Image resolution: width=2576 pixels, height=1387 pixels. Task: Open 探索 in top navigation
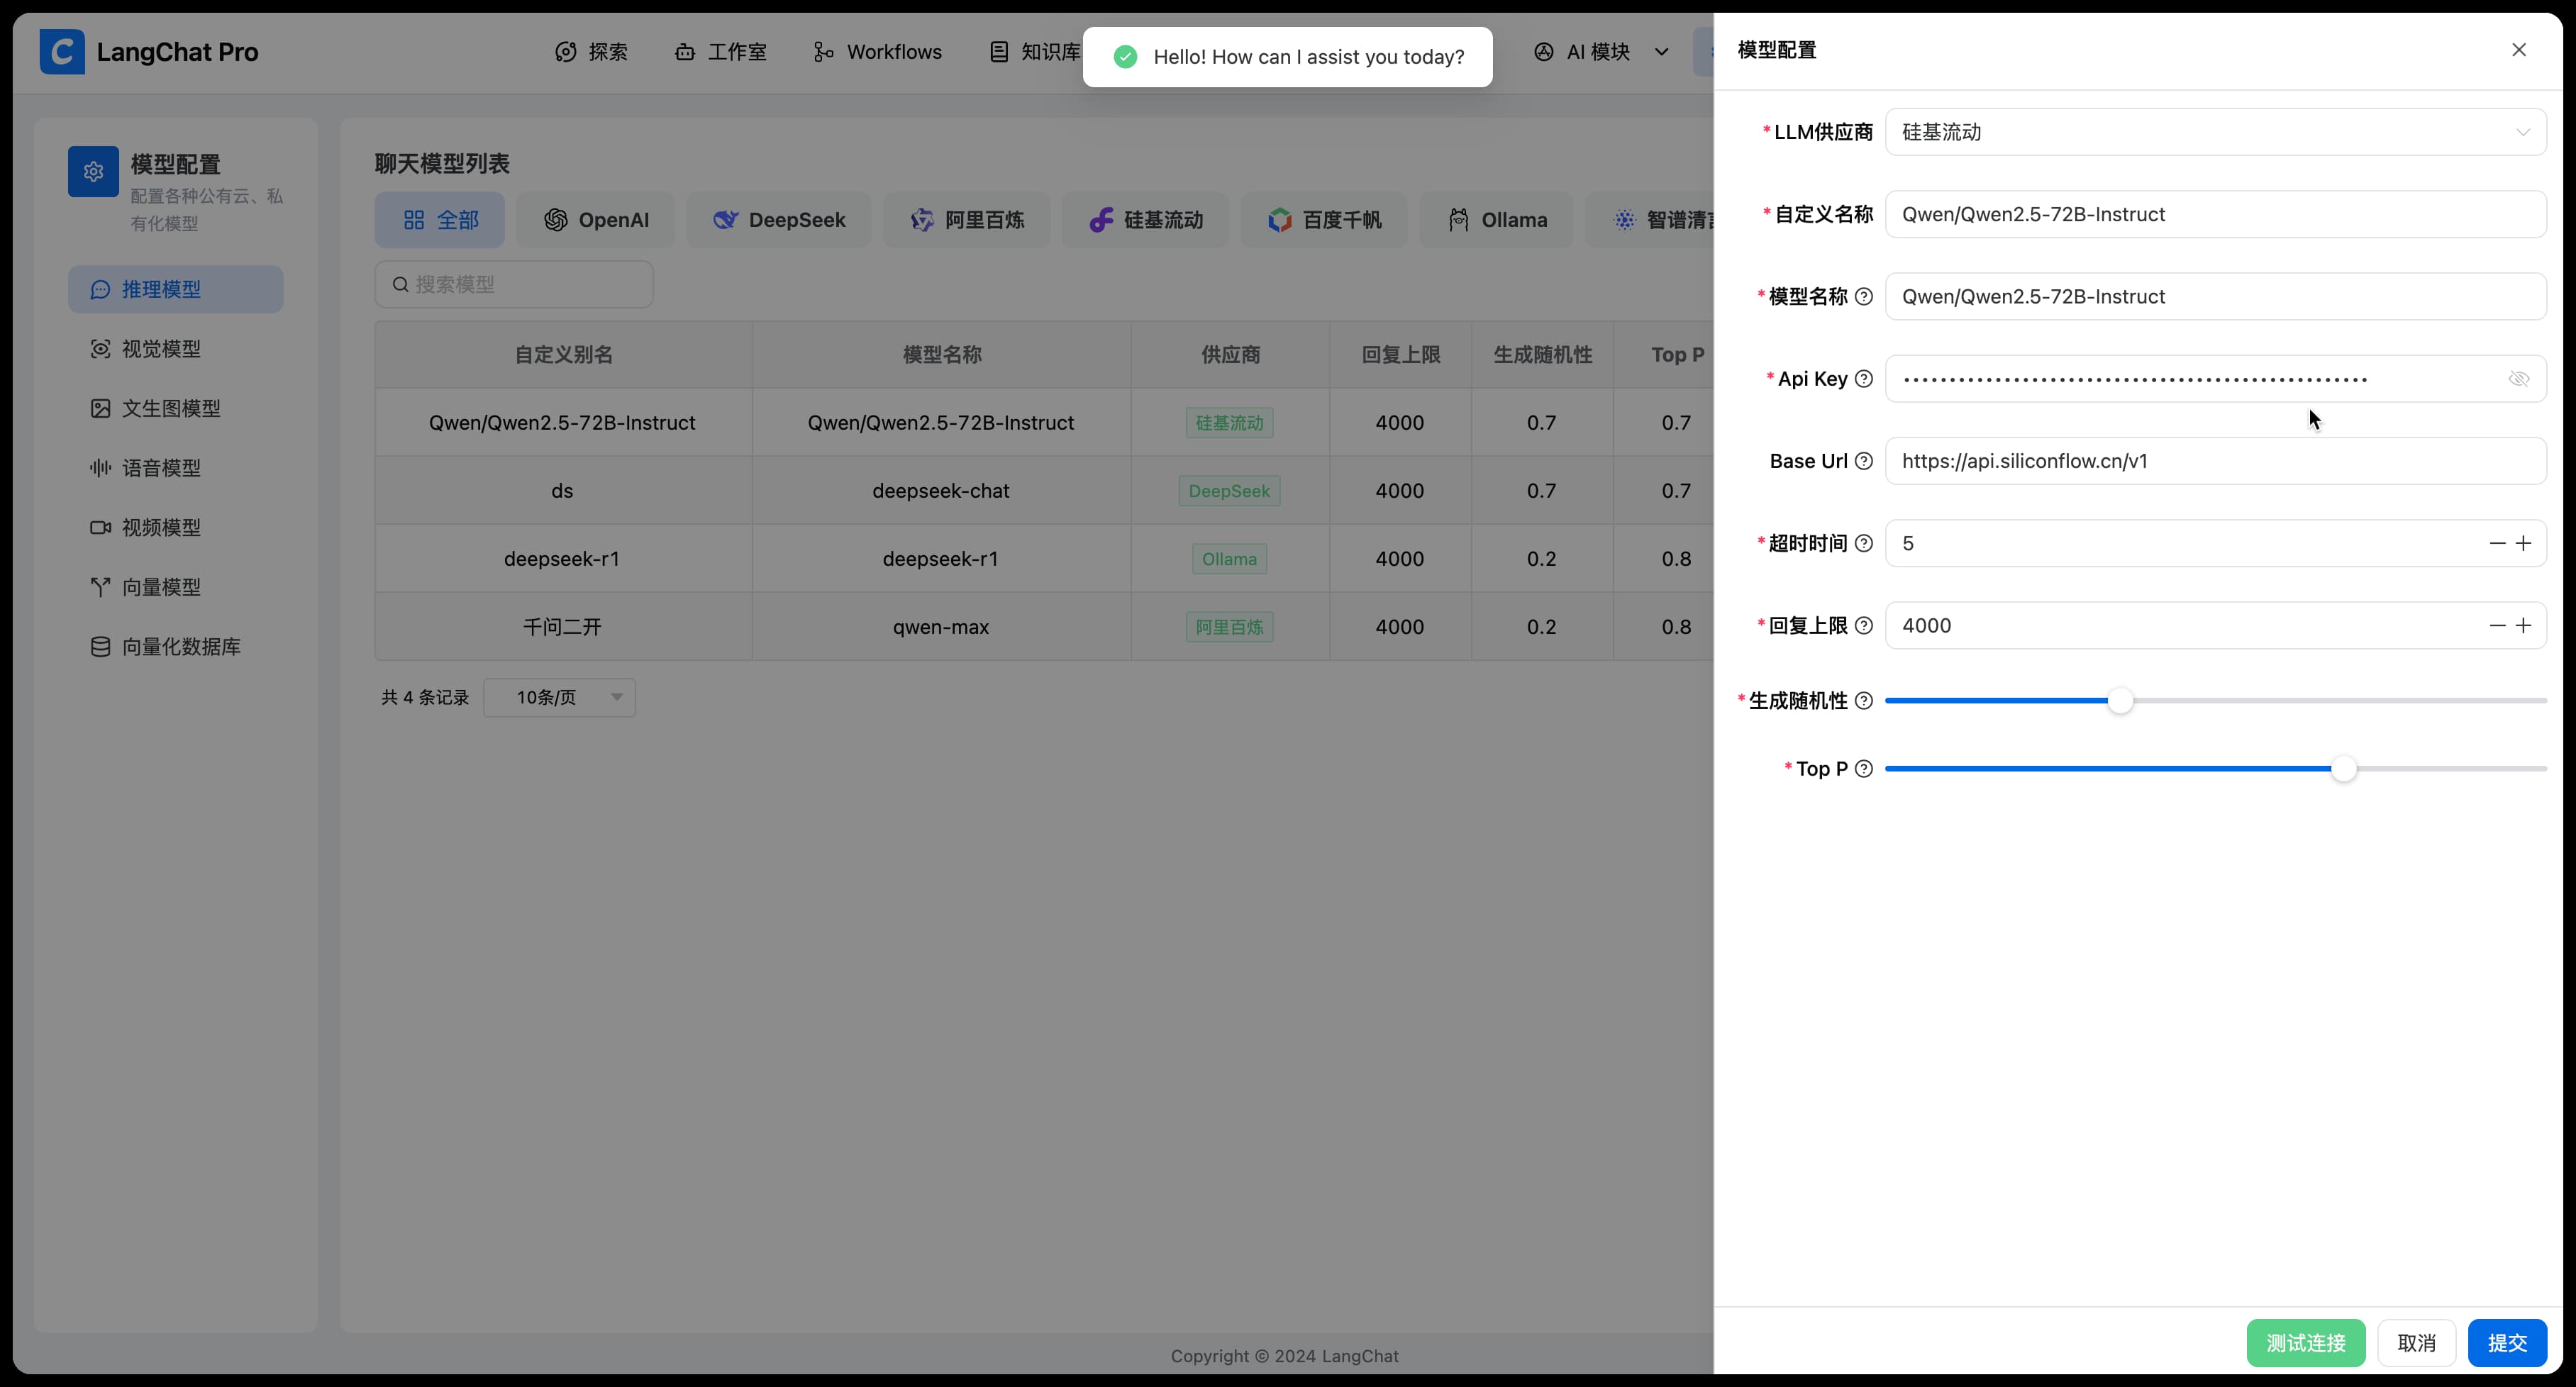point(592,52)
